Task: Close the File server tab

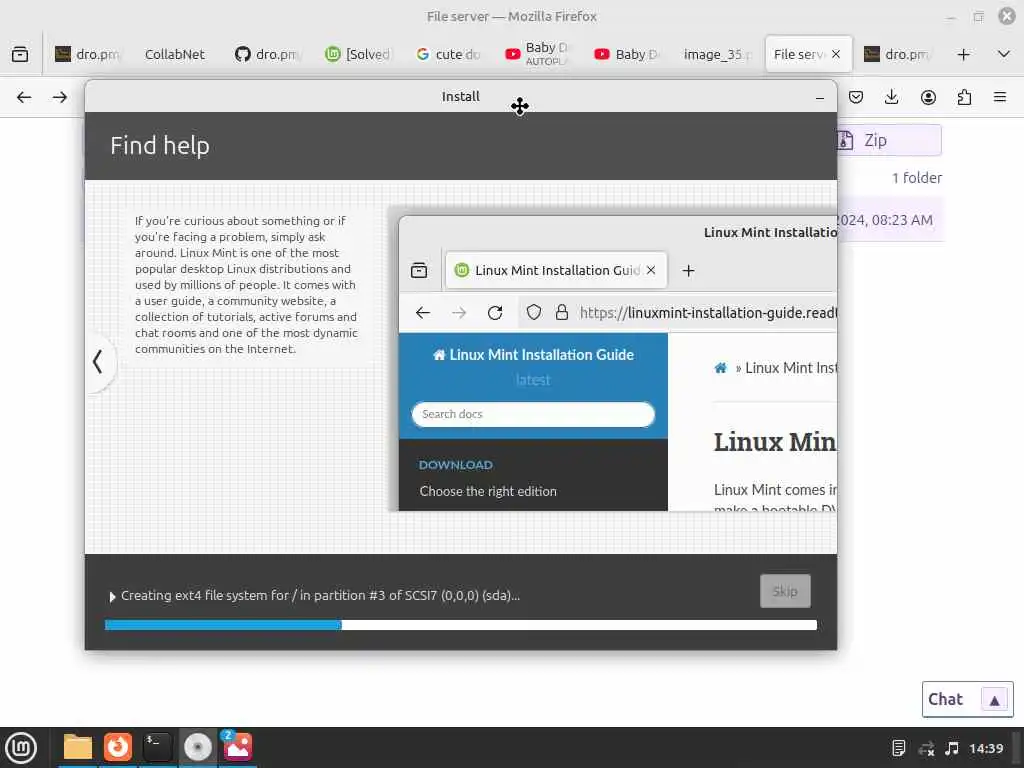Action: coord(836,54)
